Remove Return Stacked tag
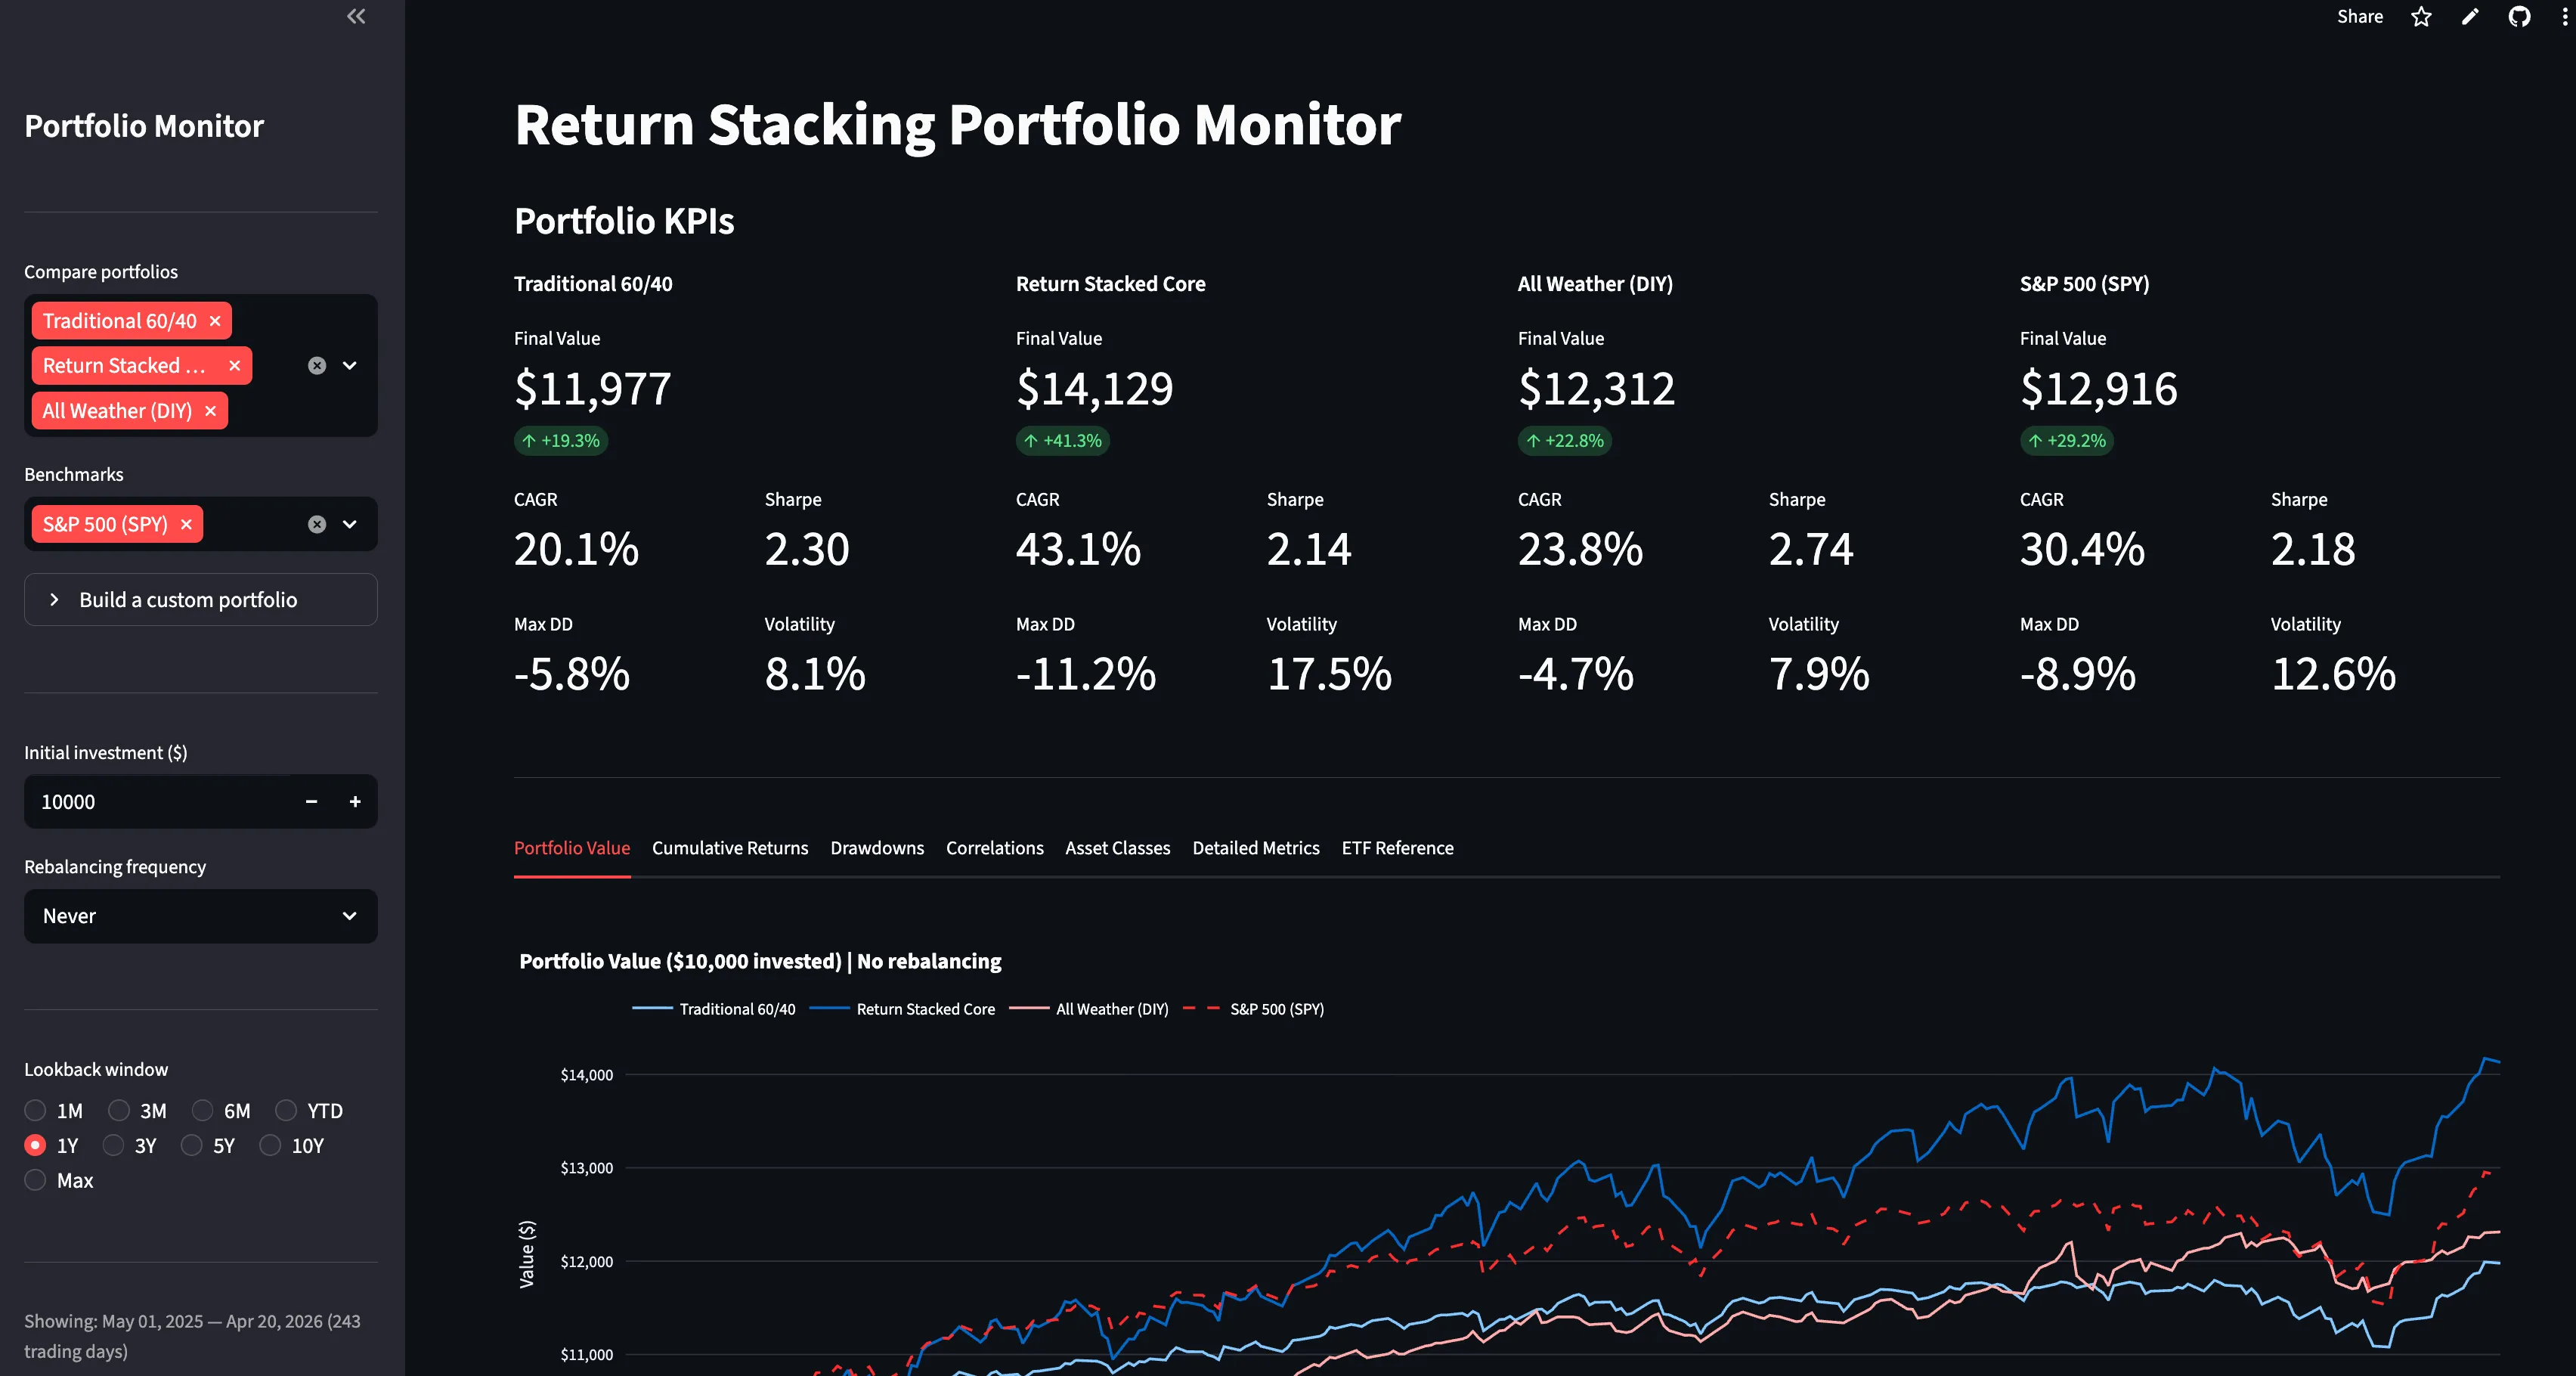The width and height of the screenshot is (2576, 1376). click(235, 366)
